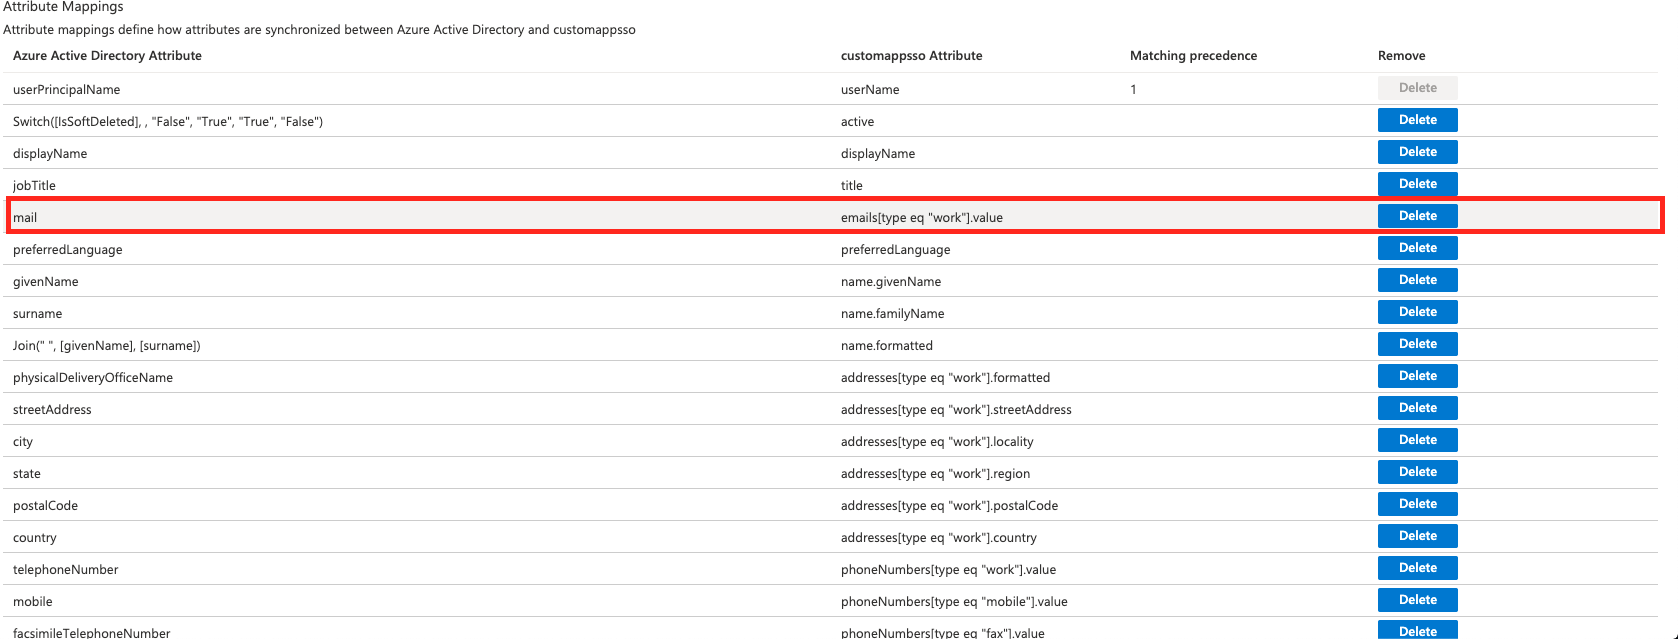Click the userName target attribute
The height and width of the screenshot is (639, 1678).
(870, 90)
